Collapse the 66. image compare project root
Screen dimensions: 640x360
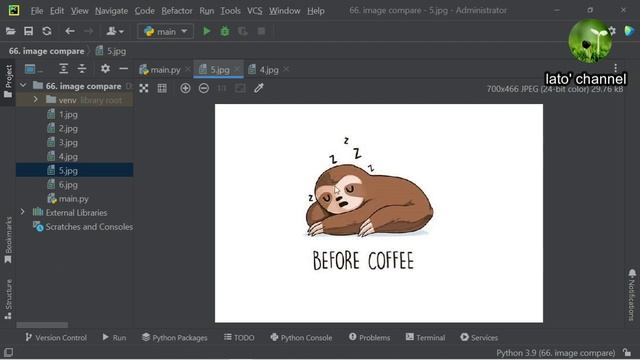(x=23, y=85)
